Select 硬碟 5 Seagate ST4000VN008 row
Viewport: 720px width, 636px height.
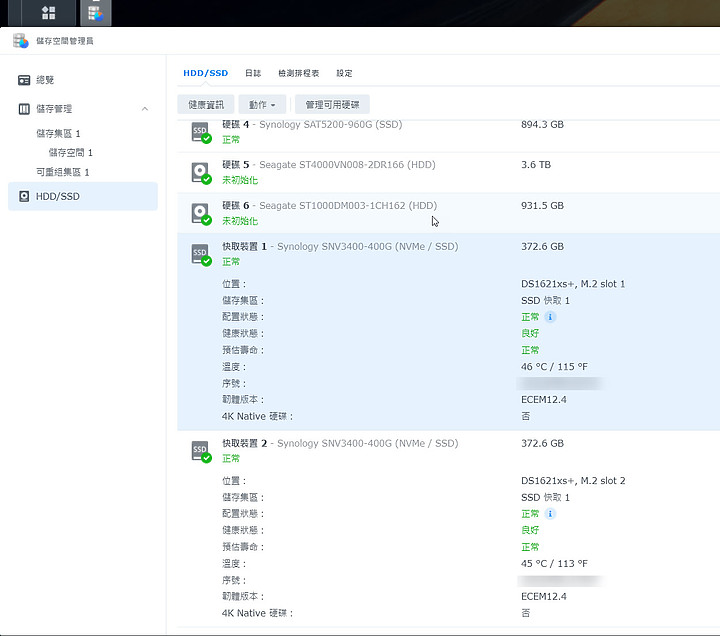click(448, 173)
